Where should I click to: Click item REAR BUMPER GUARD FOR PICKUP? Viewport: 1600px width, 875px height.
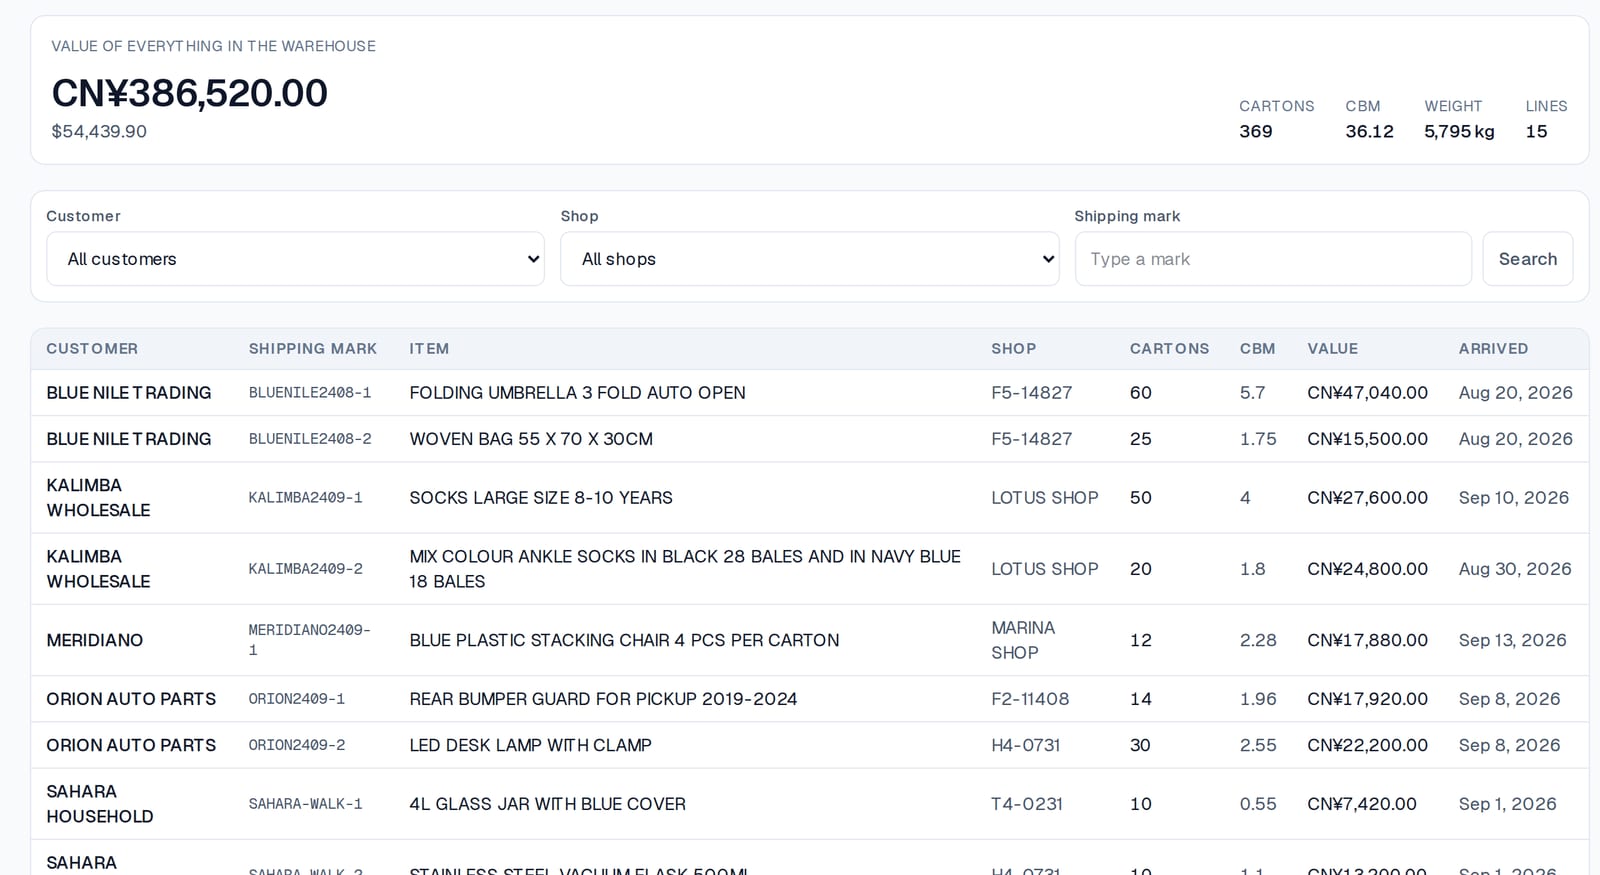tap(603, 699)
